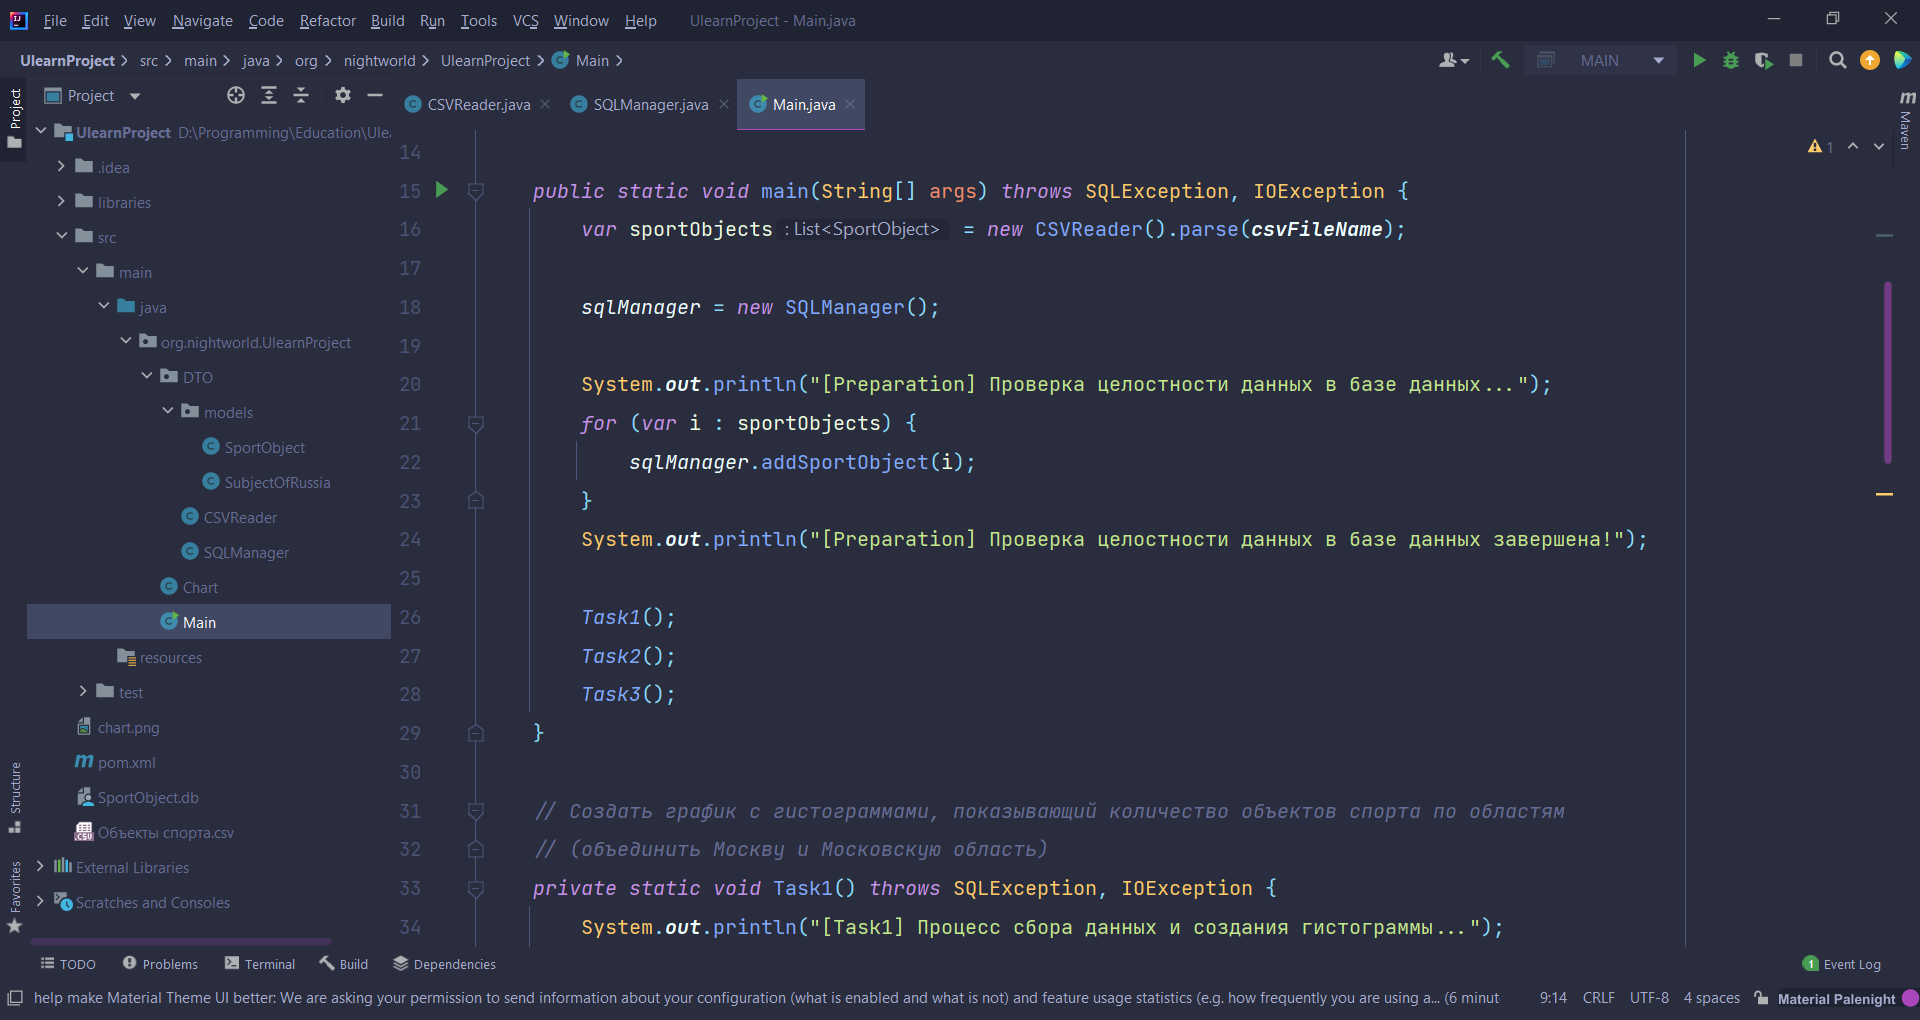The height and width of the screenshot is (1020, 1920).
Task: Open the Terminal tool window
Action: pyautogui.click(x=259, y=963)
